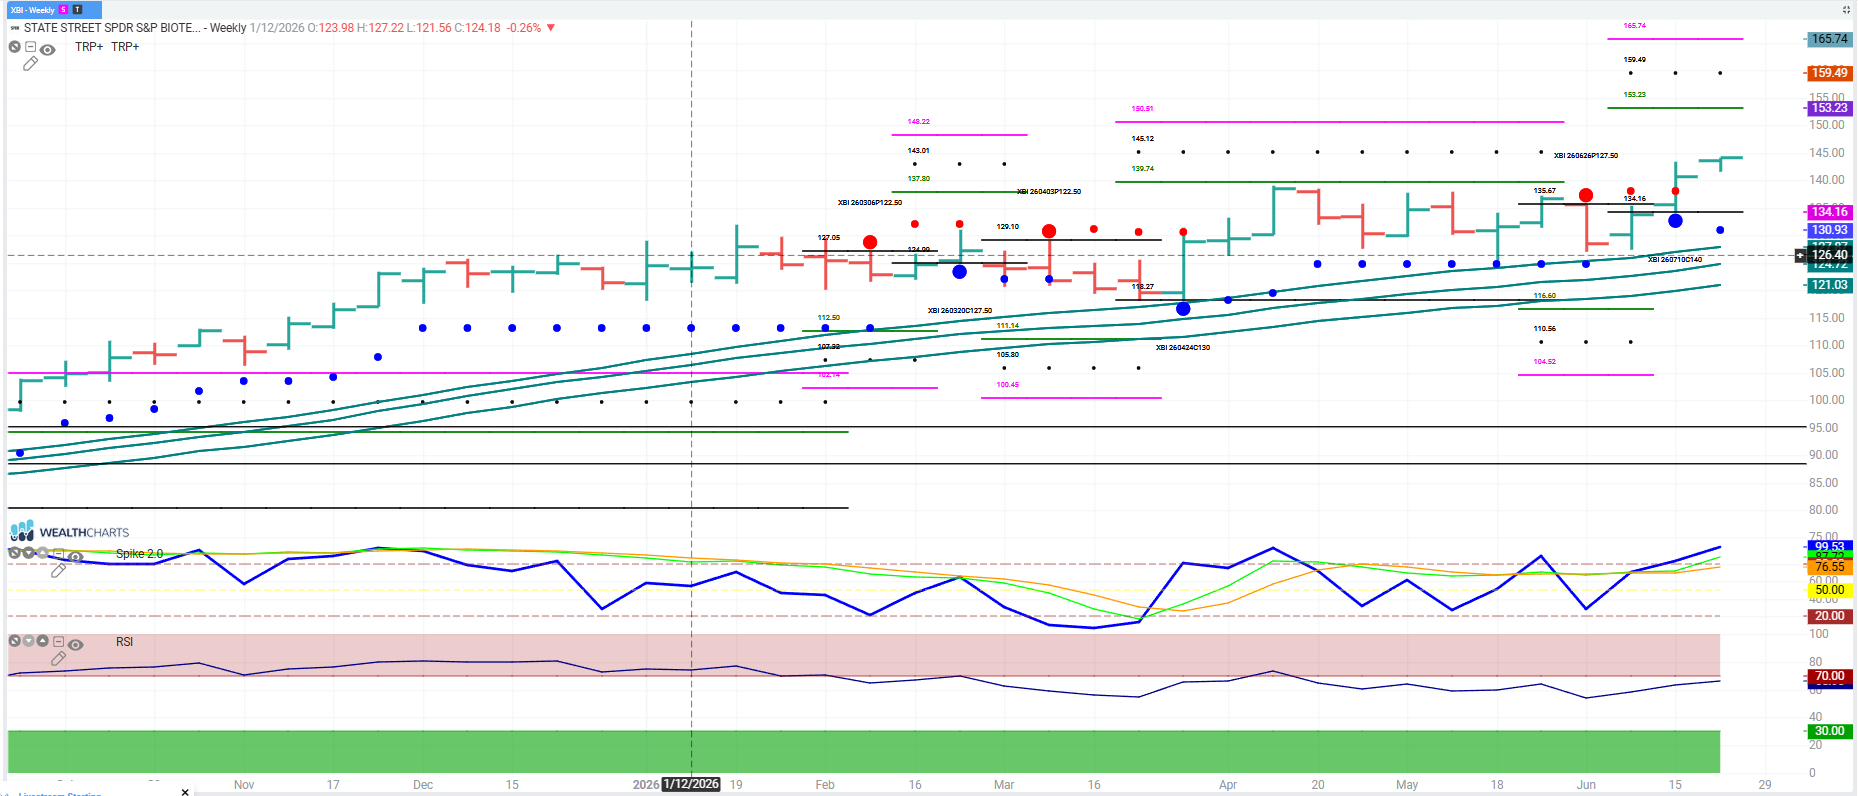Close the bottom panel with the X icon

(185, 792)
